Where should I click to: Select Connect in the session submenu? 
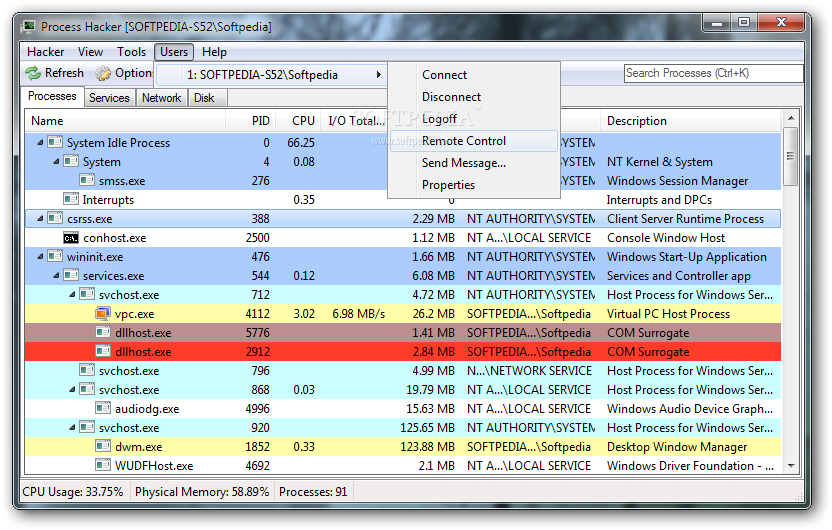(x=474, y=75)
